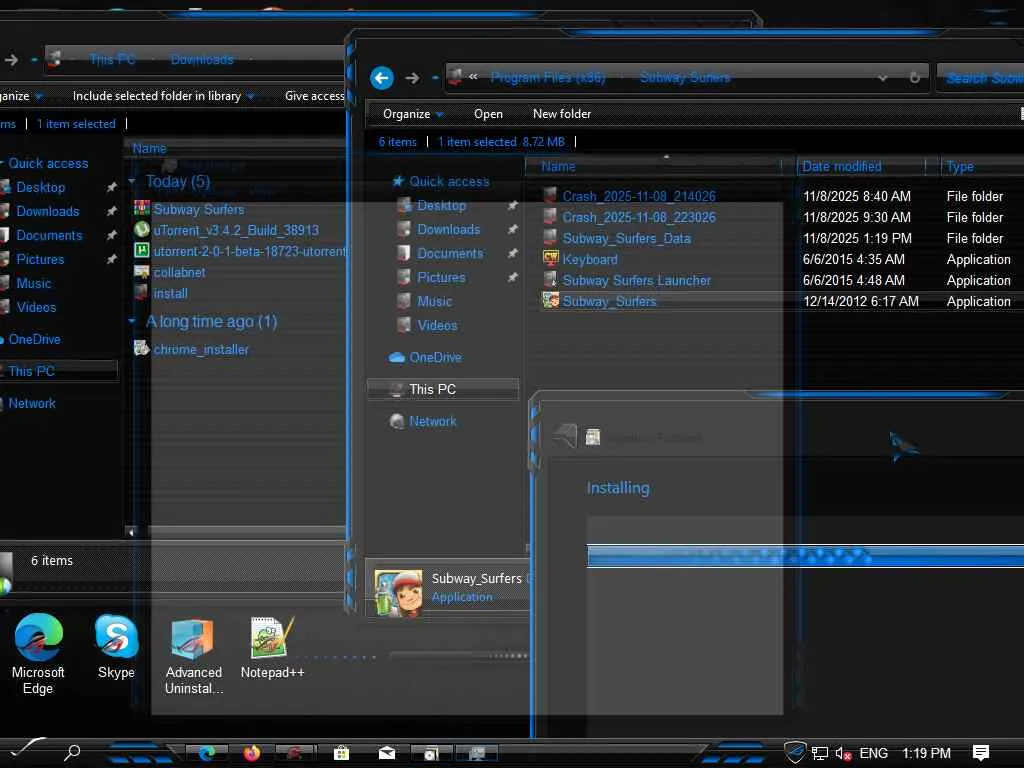Open Firefox from the taskbar
Viewport: 1024px width, 768px height.
pyautogui.click(x=251, y=753)
